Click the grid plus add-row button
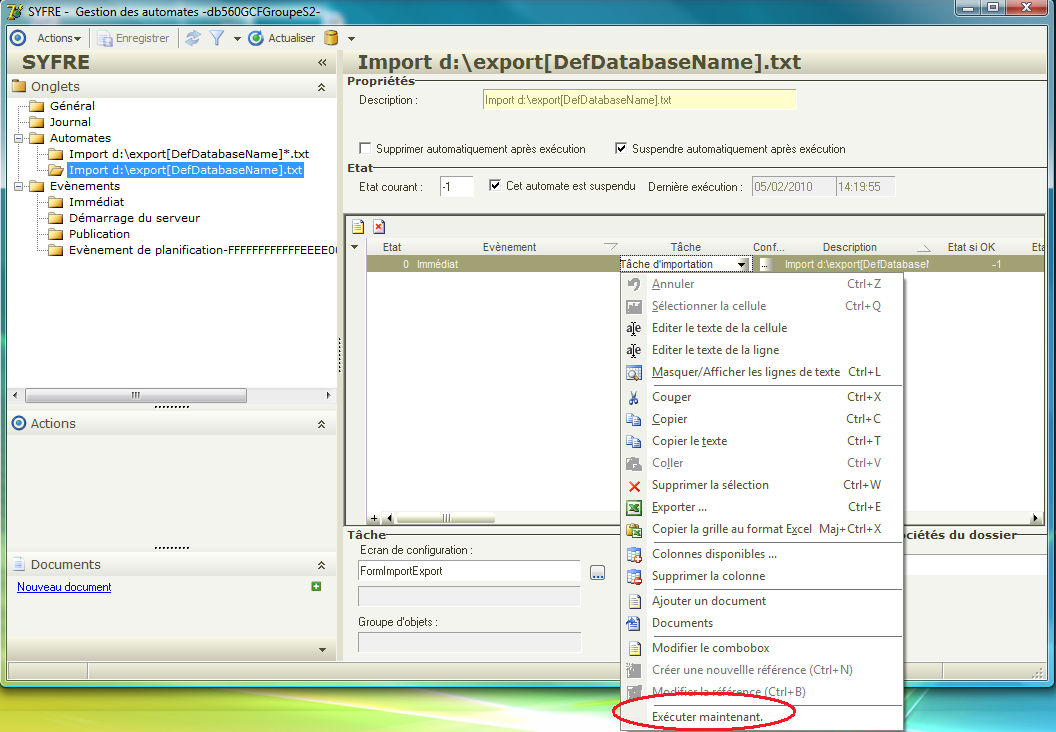The width and height of the screenshot is (1056, 732). tap(374, 519)
